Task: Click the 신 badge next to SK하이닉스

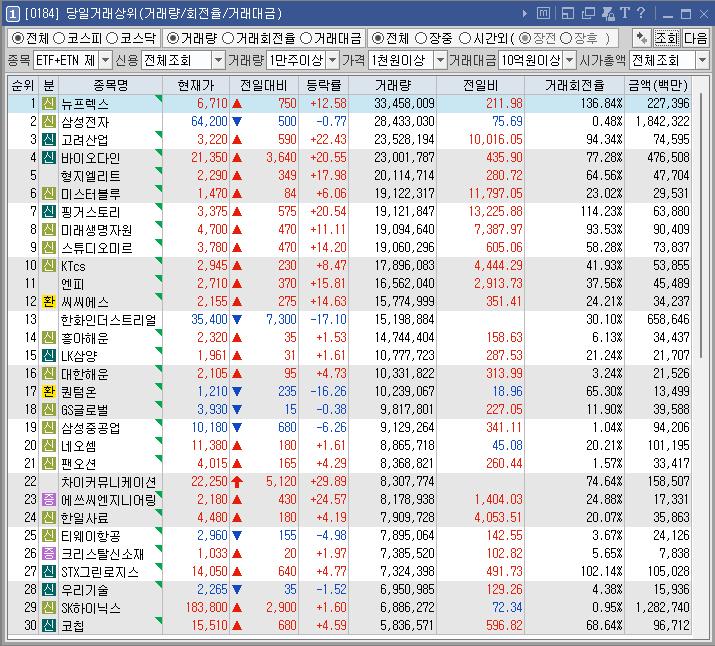Action: (x=49, y=607)
